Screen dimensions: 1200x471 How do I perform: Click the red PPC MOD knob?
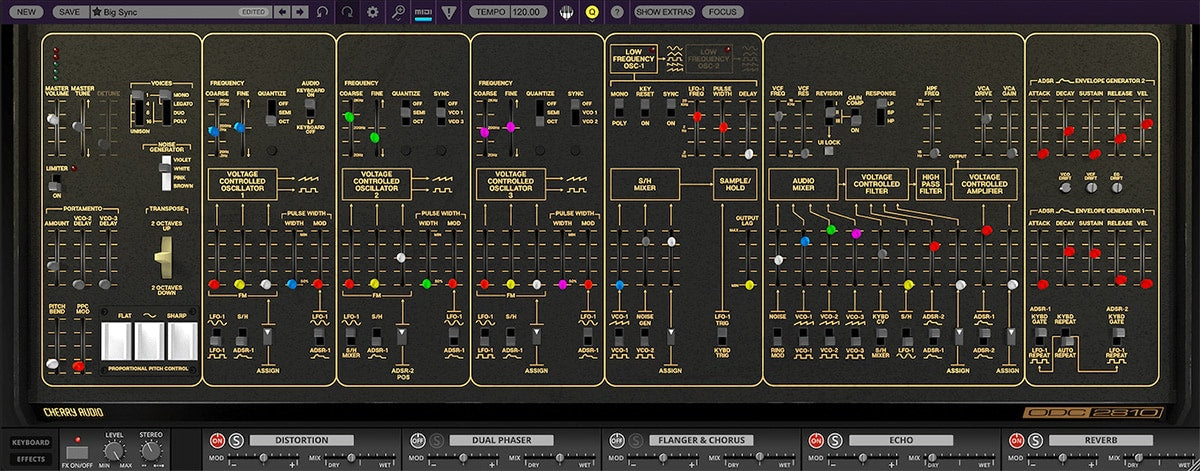coord(78,366)
